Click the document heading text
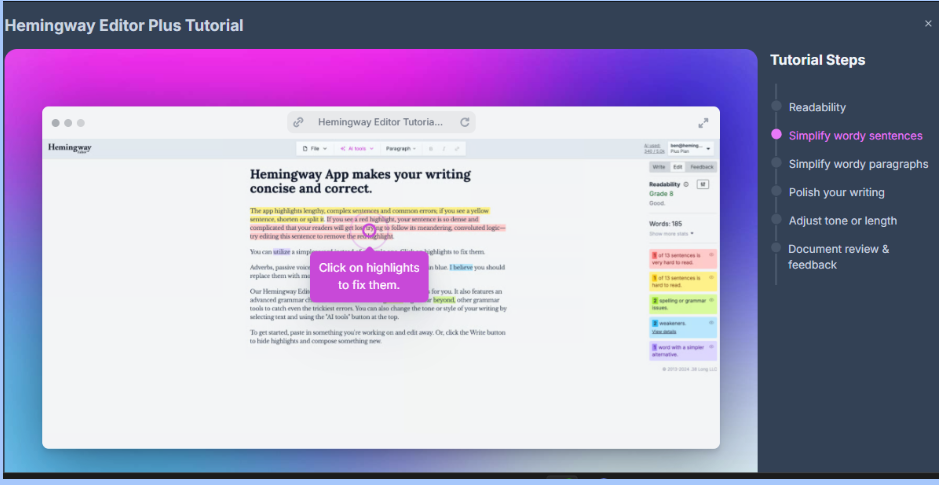939x485 pixels. coord(360,181)
